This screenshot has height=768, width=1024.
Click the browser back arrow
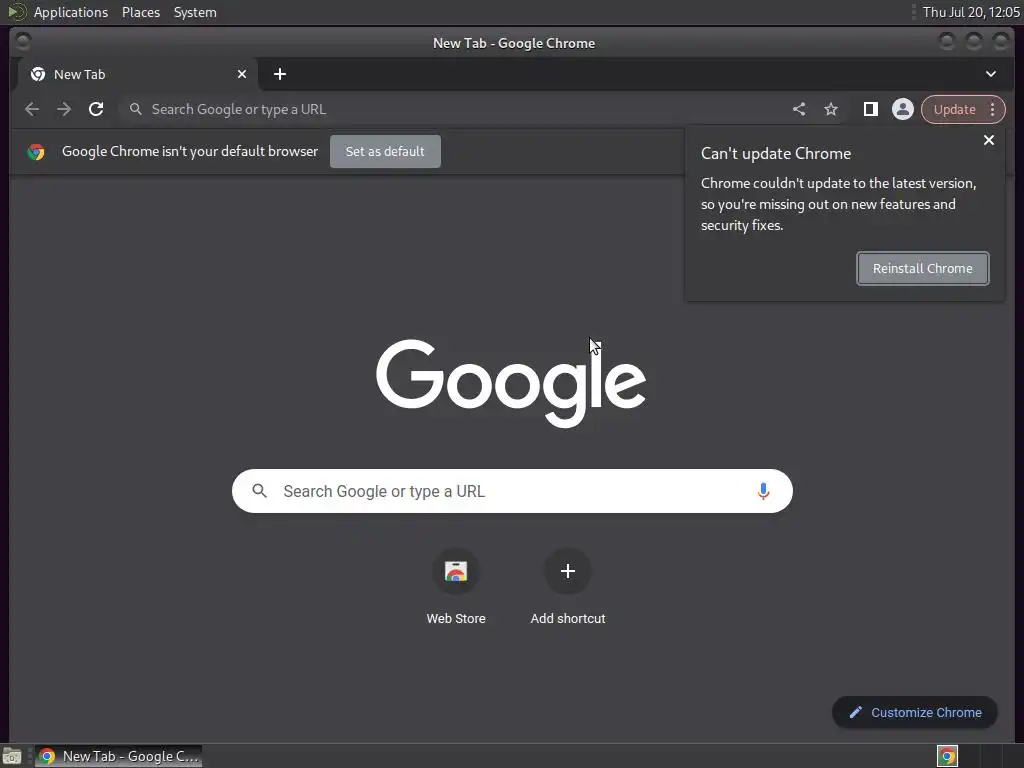pyautogui.click(x=31, y=109)
